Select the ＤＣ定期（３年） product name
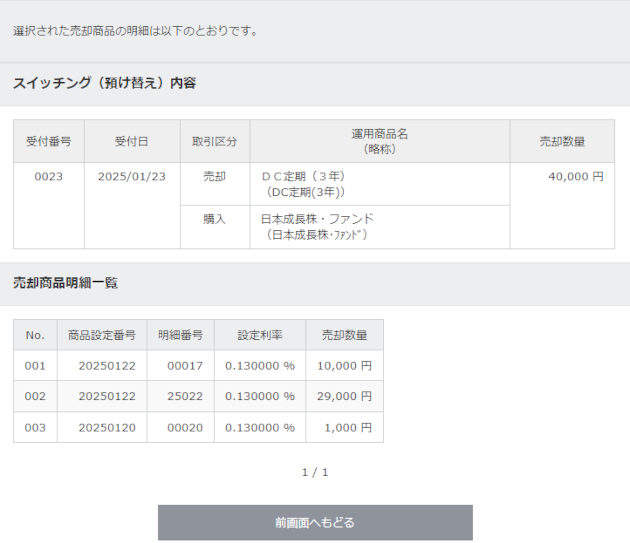The image size is (630, 543). coord(304,176)
